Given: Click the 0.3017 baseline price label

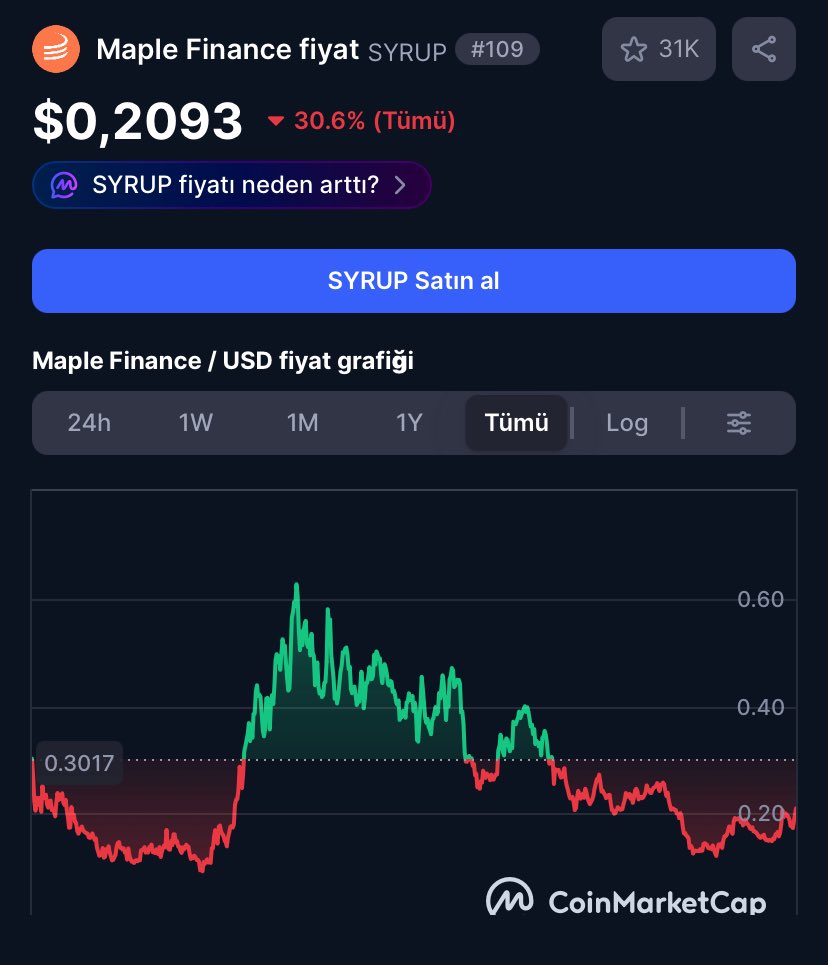Looking at the screenshot, I should (79, 763).
